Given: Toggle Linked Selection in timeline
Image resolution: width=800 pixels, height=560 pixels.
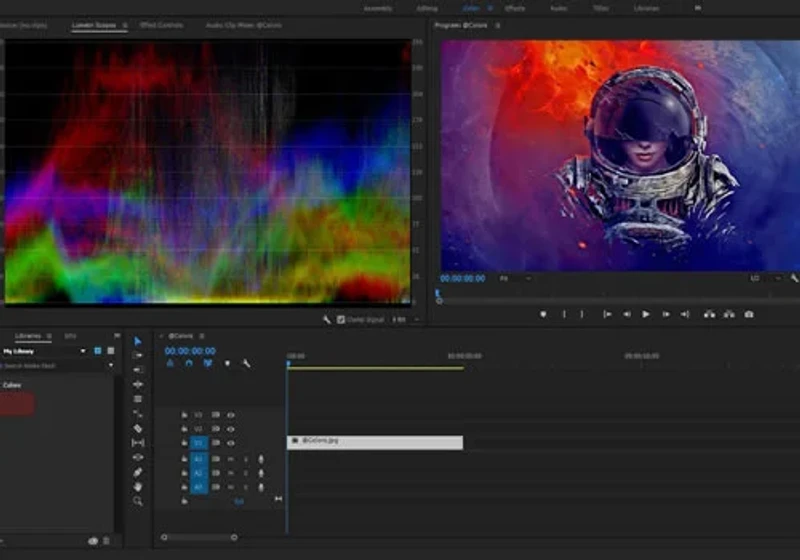Looking at the screenshot, I should coord(208,363).
